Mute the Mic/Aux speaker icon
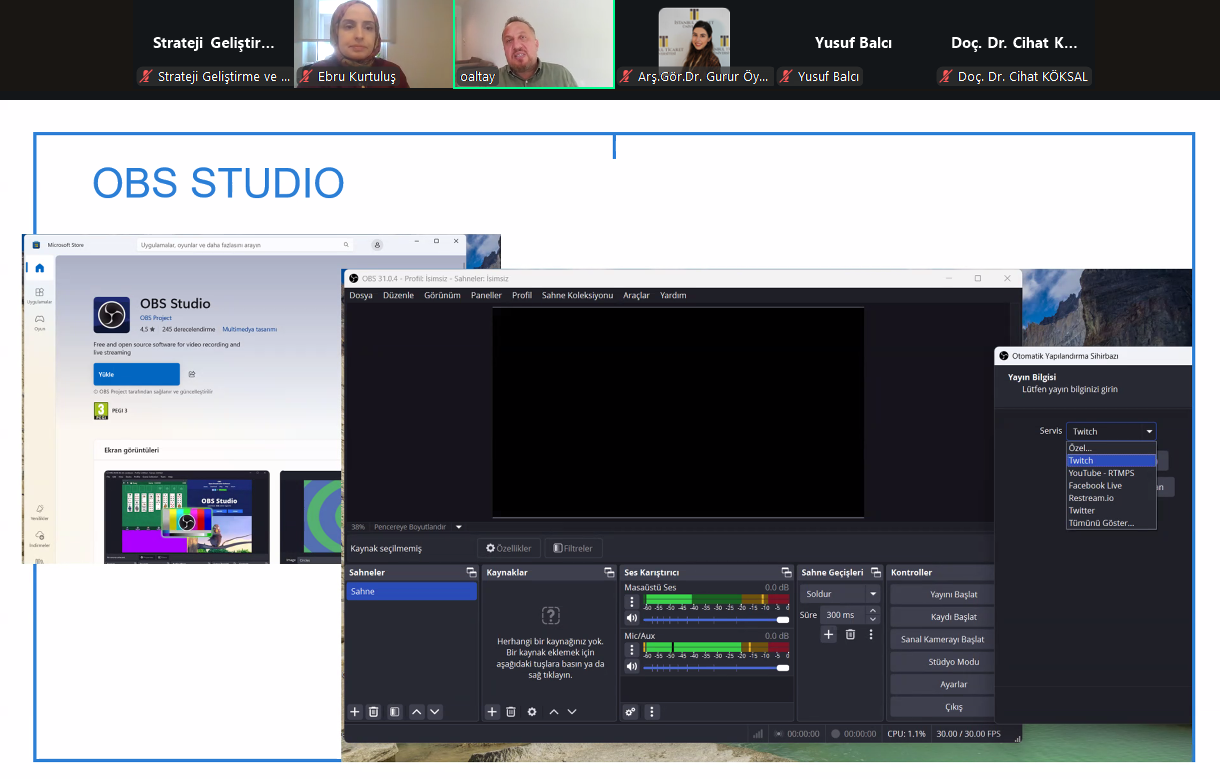The image size is (1220, 779). [x=632, y=667]
